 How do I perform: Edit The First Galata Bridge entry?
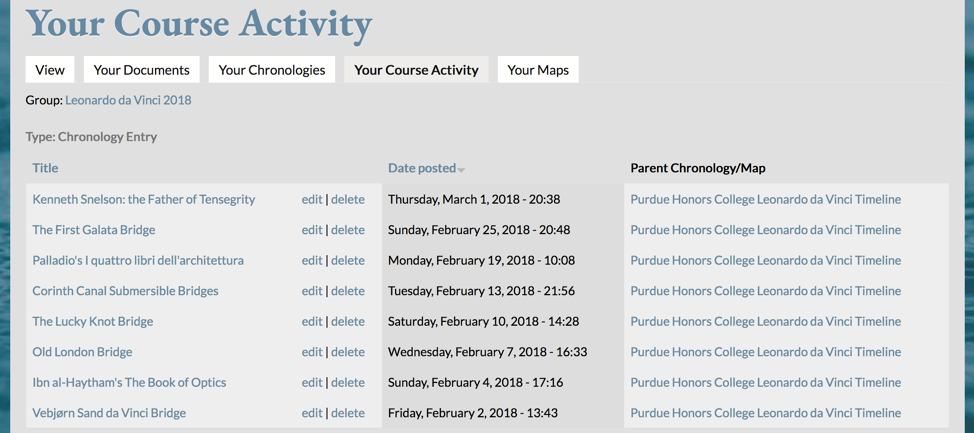coord(312,230)
